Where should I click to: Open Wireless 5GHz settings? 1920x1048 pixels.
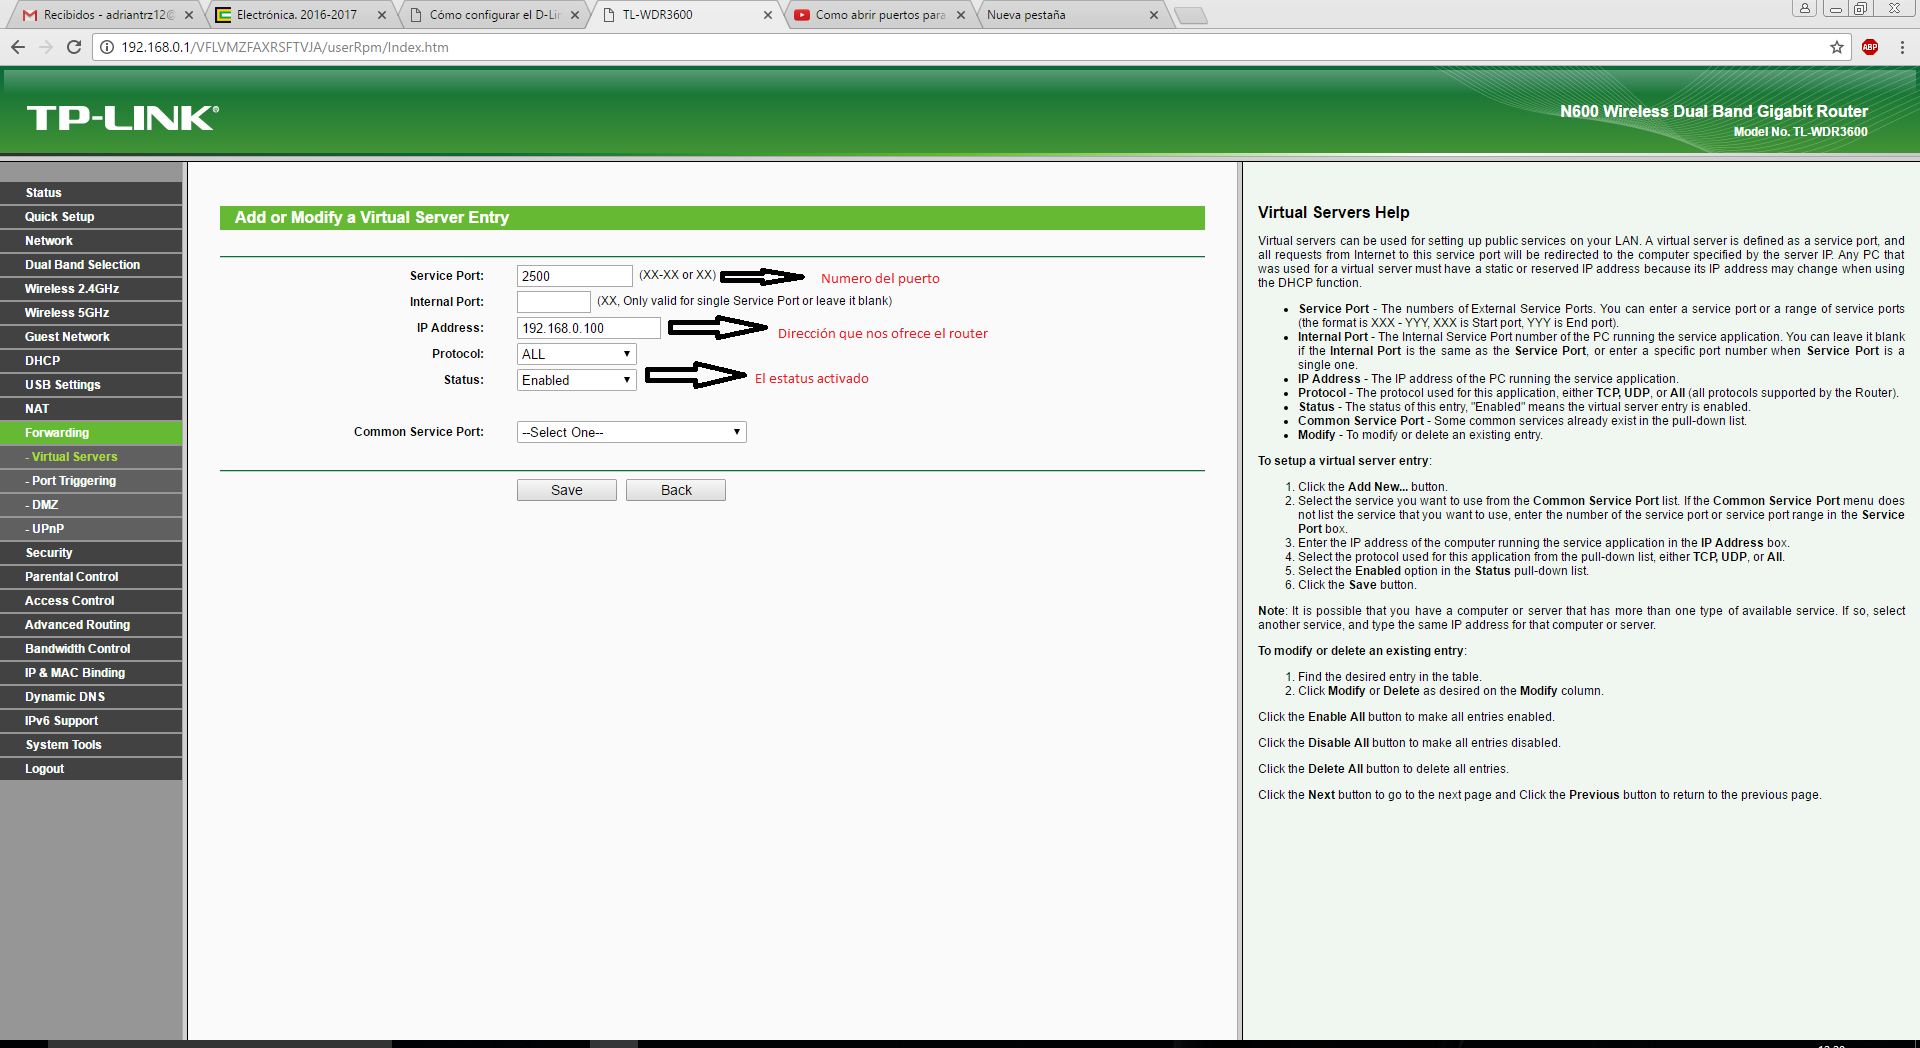(91, 313)
